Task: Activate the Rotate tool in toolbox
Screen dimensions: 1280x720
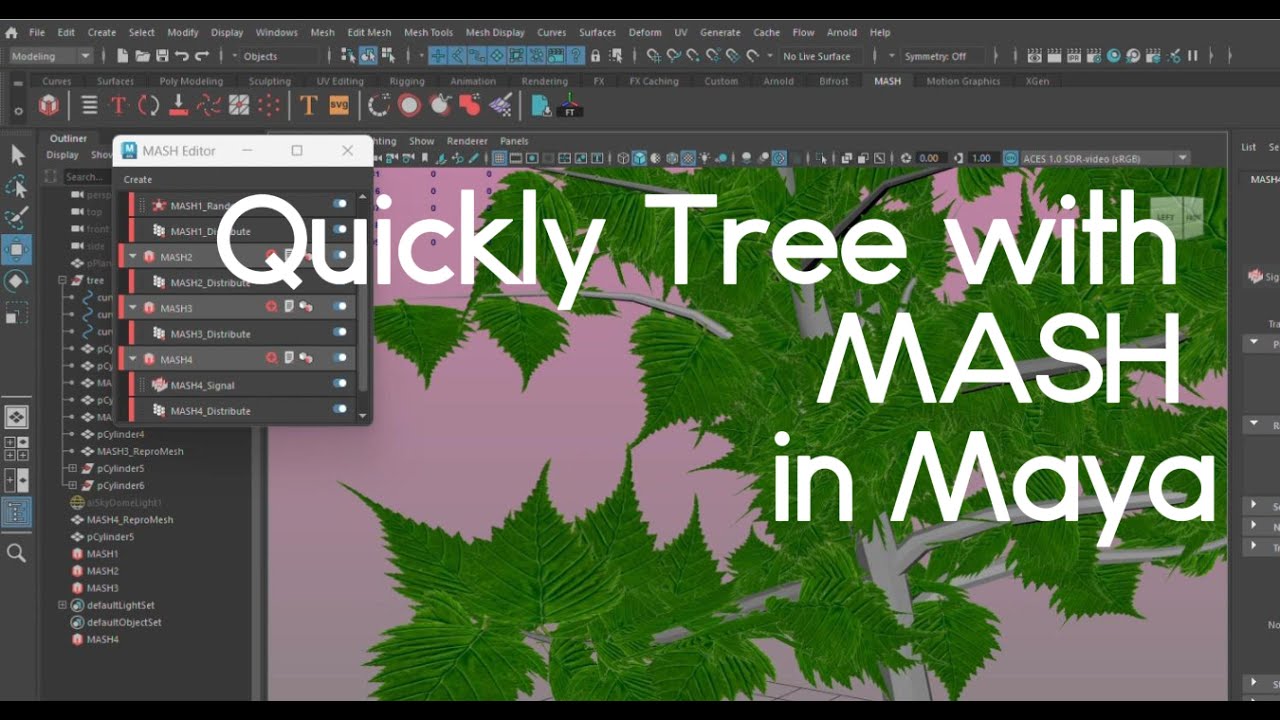Action: 17,281
